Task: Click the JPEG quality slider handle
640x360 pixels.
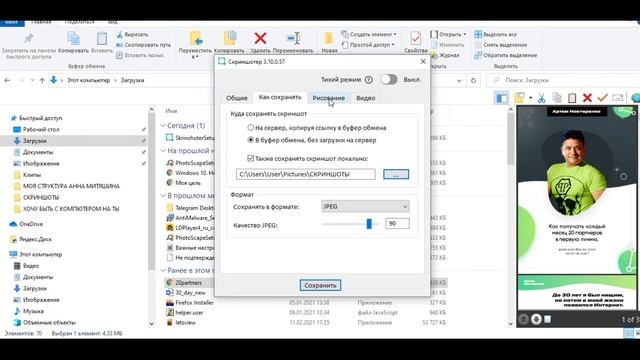Action: (x=369, y=224)
